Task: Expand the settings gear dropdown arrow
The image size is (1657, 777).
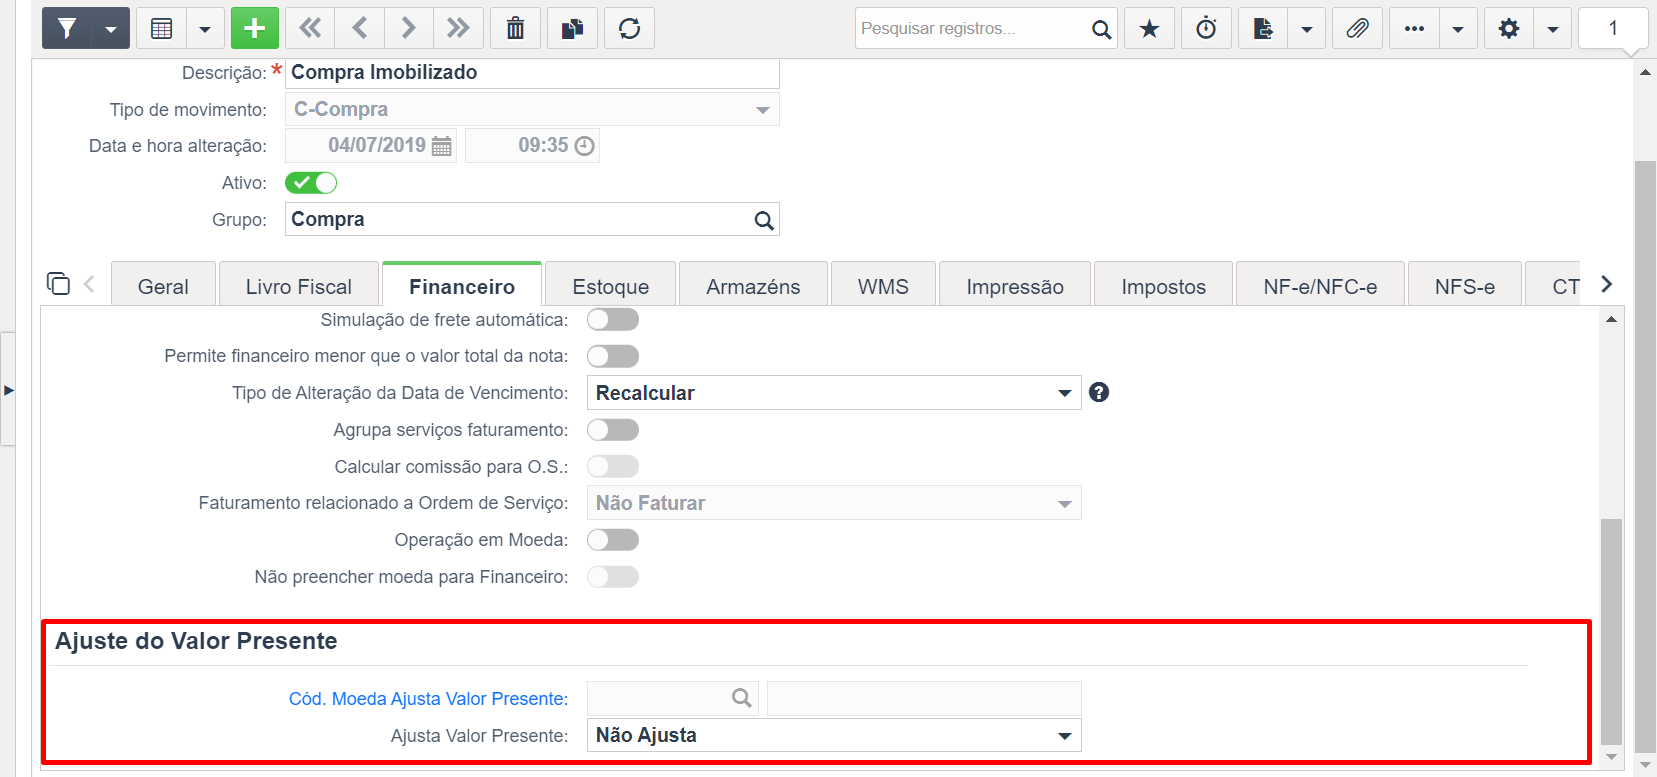Action: [1552, 28]
